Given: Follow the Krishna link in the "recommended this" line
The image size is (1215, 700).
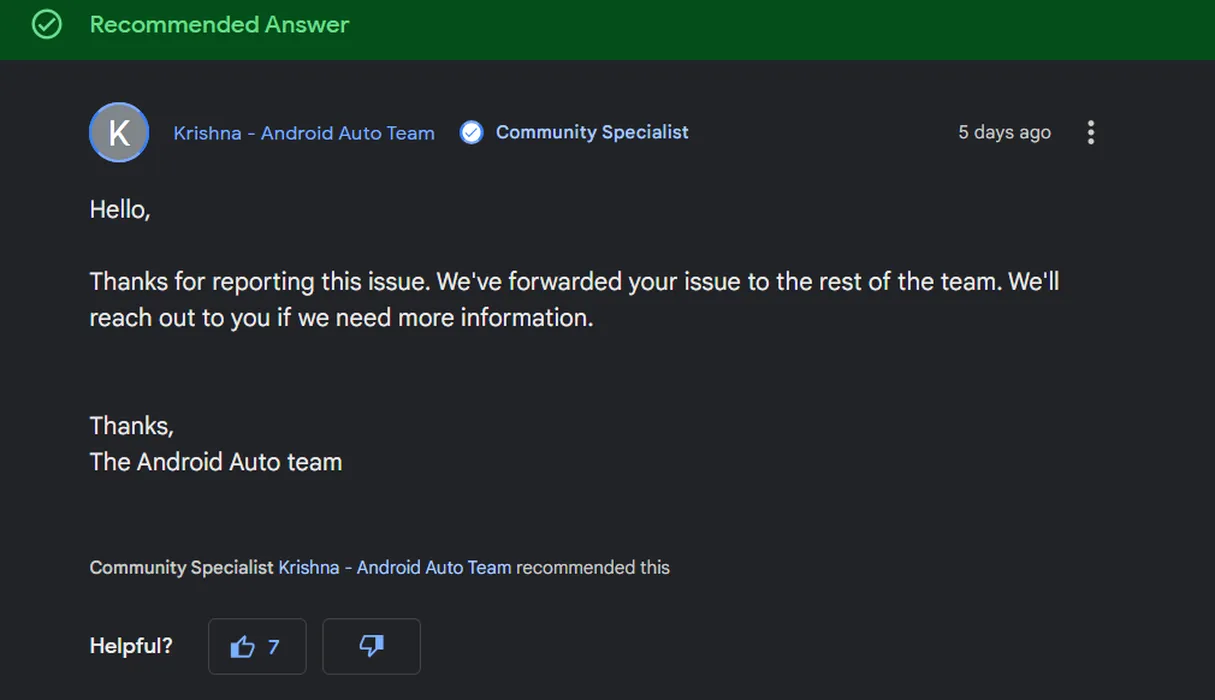Looking at the screenshot, I should point(394,567).
